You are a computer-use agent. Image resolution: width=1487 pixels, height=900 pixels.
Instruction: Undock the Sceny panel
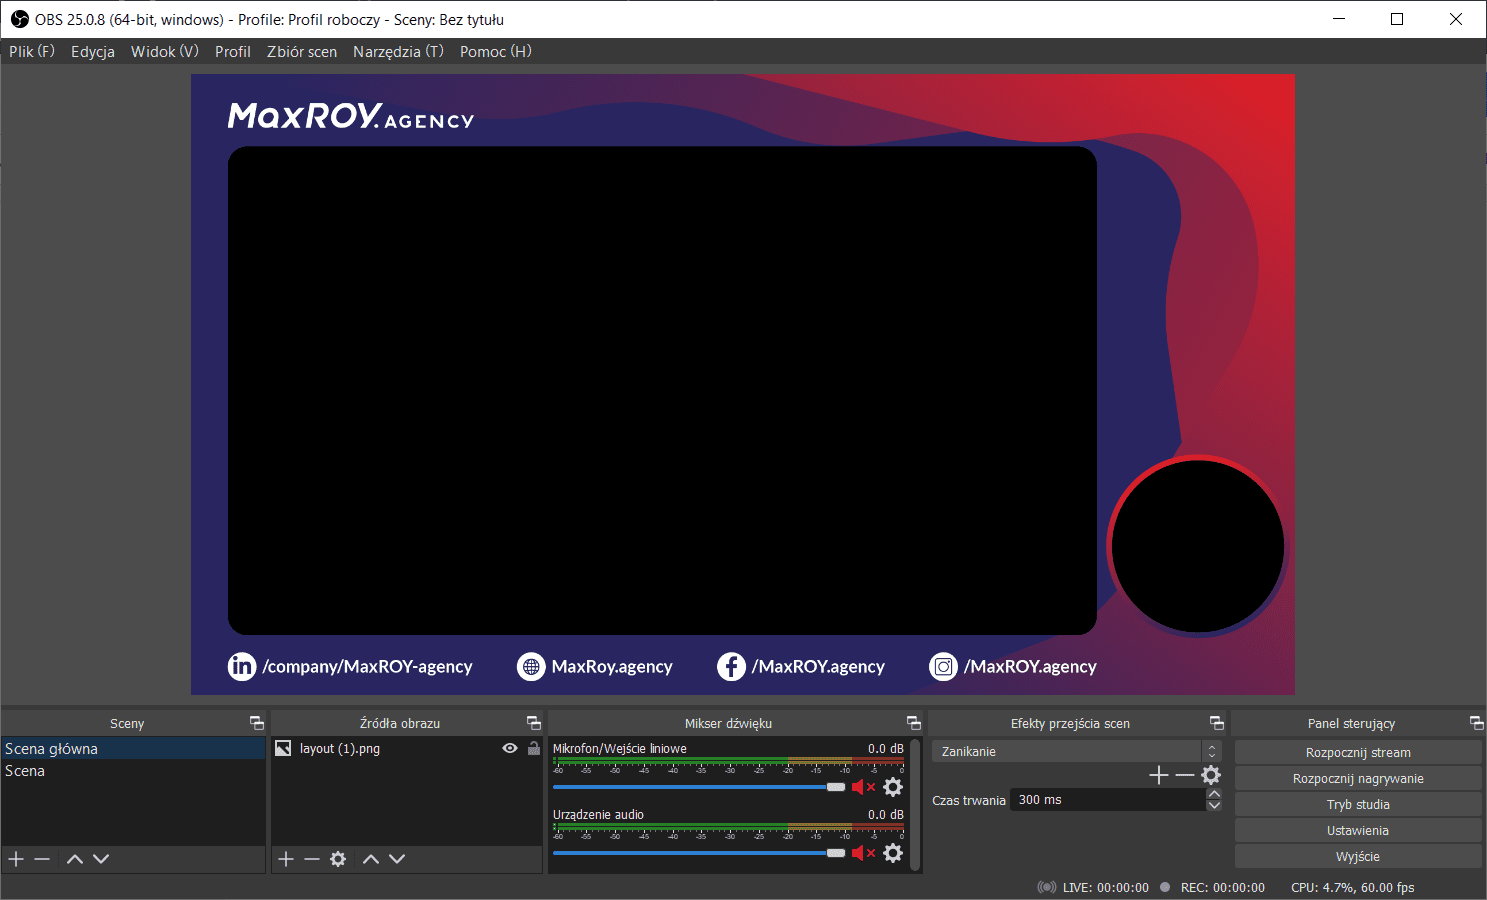click(x=256, y=723)
